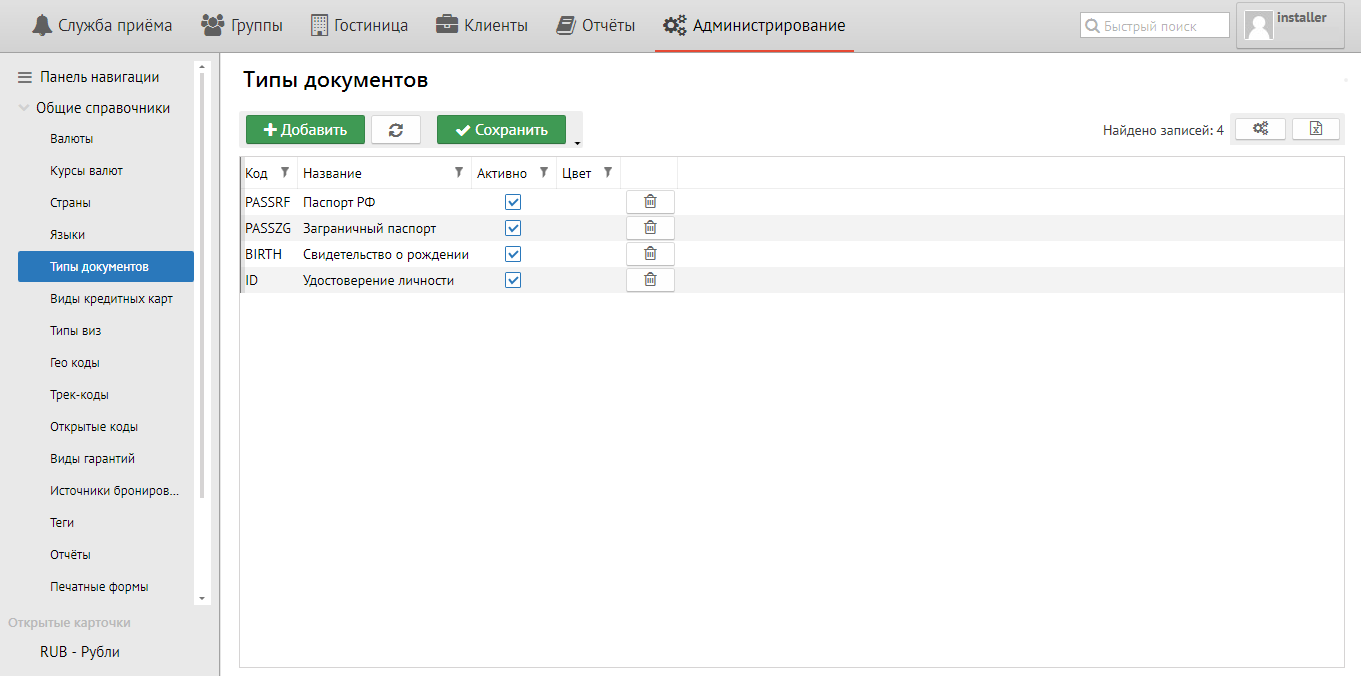Open the Гостиница menu
The width and height of the screenshot is (1361, 676).
pos(360,25)
